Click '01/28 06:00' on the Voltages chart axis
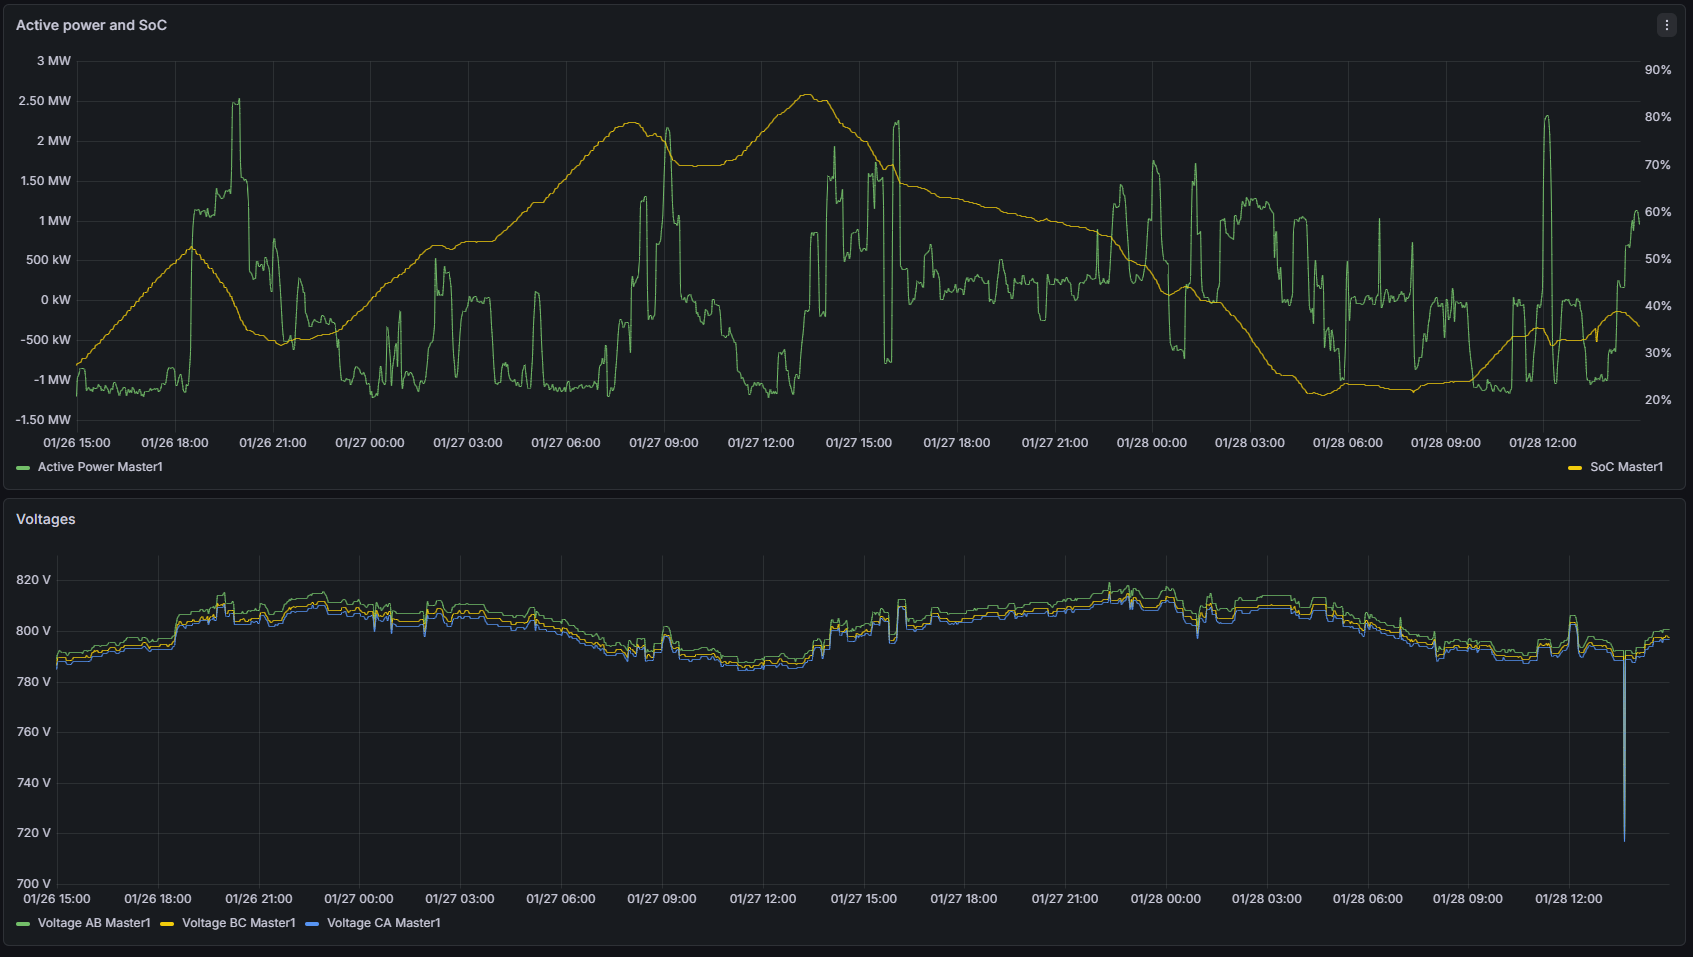Screen dimensions: 1693x957 [1368, 899]
